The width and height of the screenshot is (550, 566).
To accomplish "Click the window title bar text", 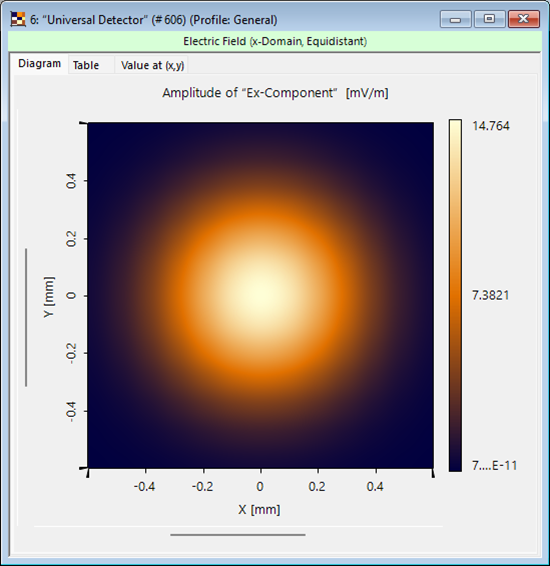I will point(154,20).
